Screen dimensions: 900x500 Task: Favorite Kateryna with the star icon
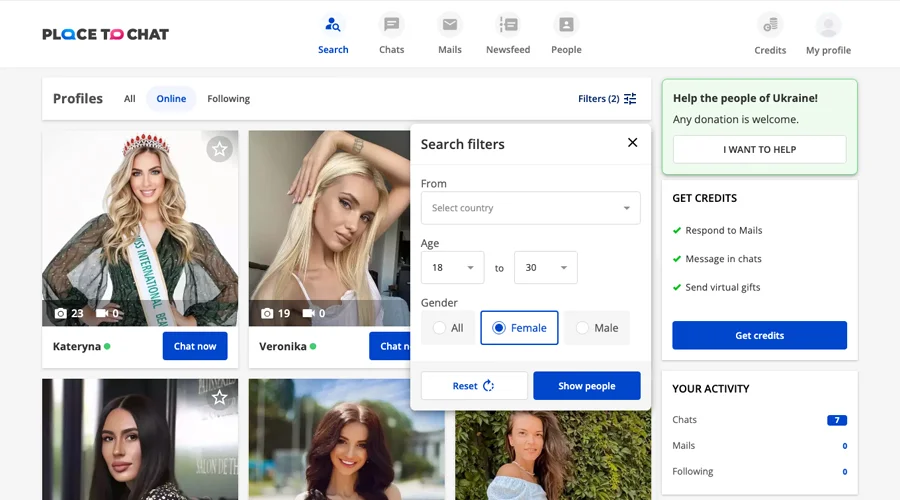click(x=219, y=149)
